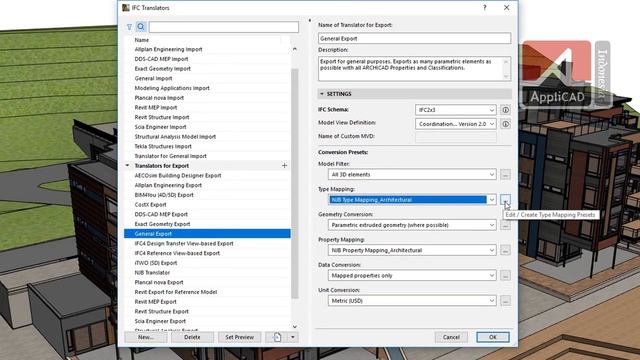Screen dimensions: 640x360
Task: Click the import/export translator document icon
Action: click(x=276, y=337)
